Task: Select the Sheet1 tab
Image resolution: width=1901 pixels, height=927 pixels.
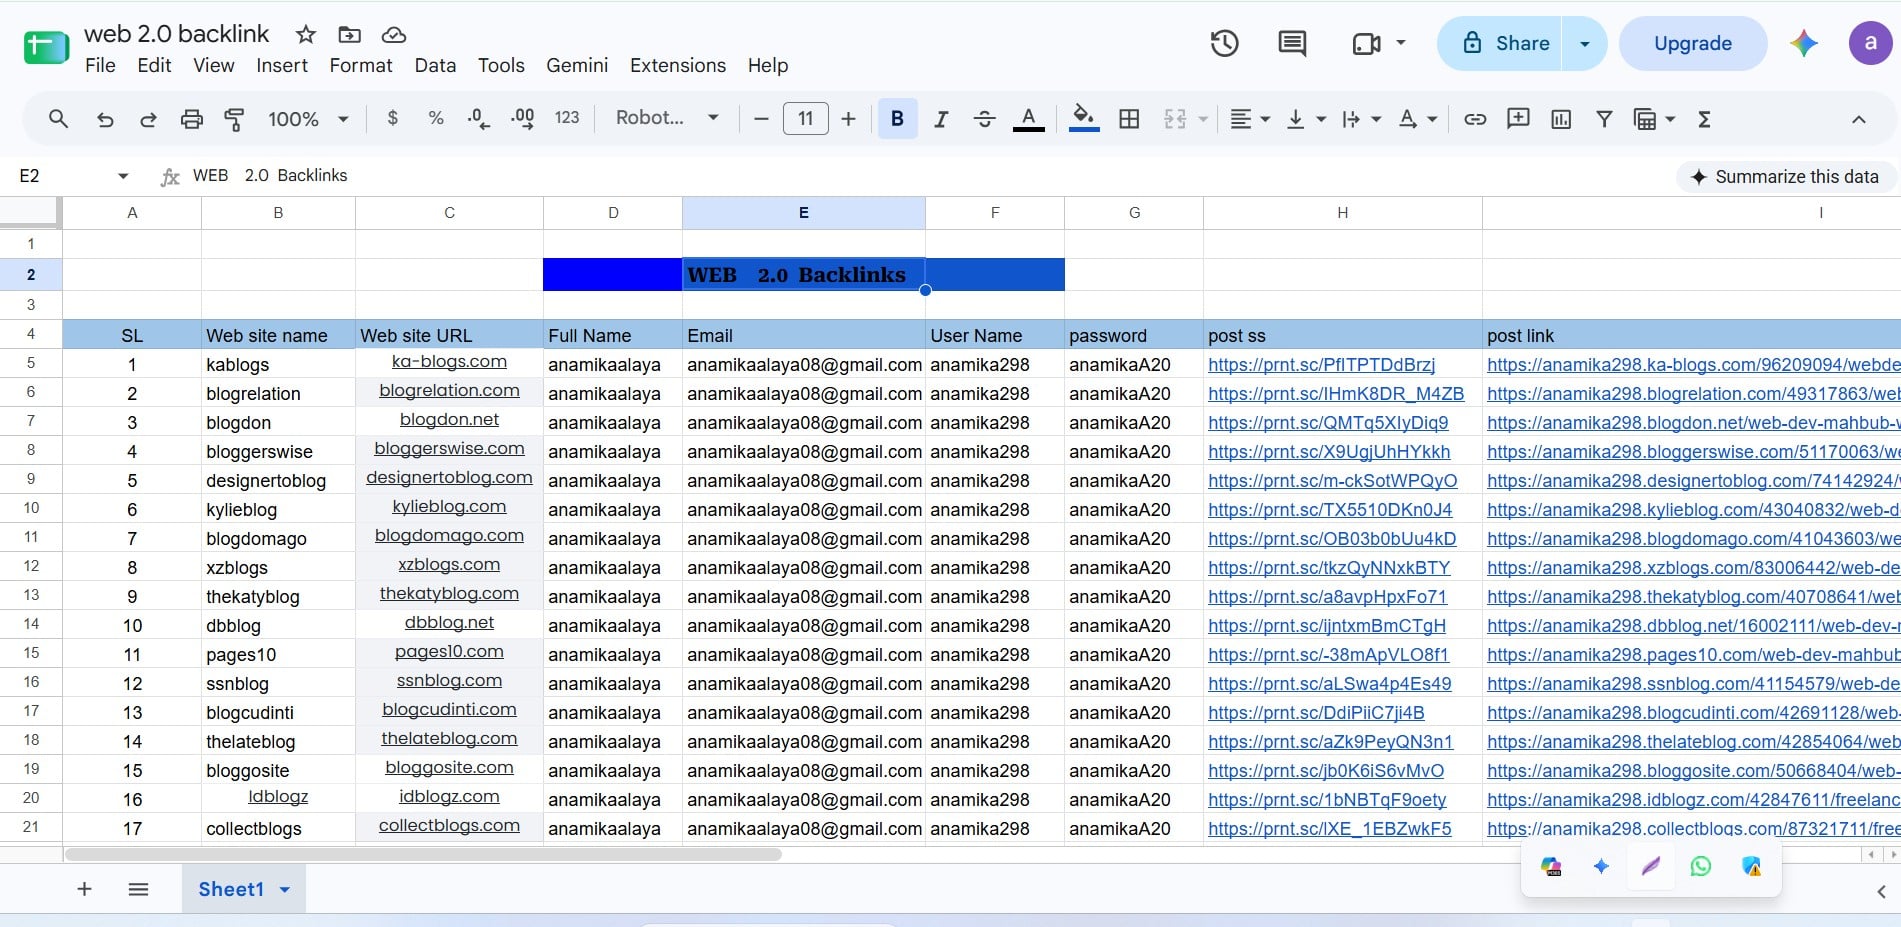Action: point(231,889)
